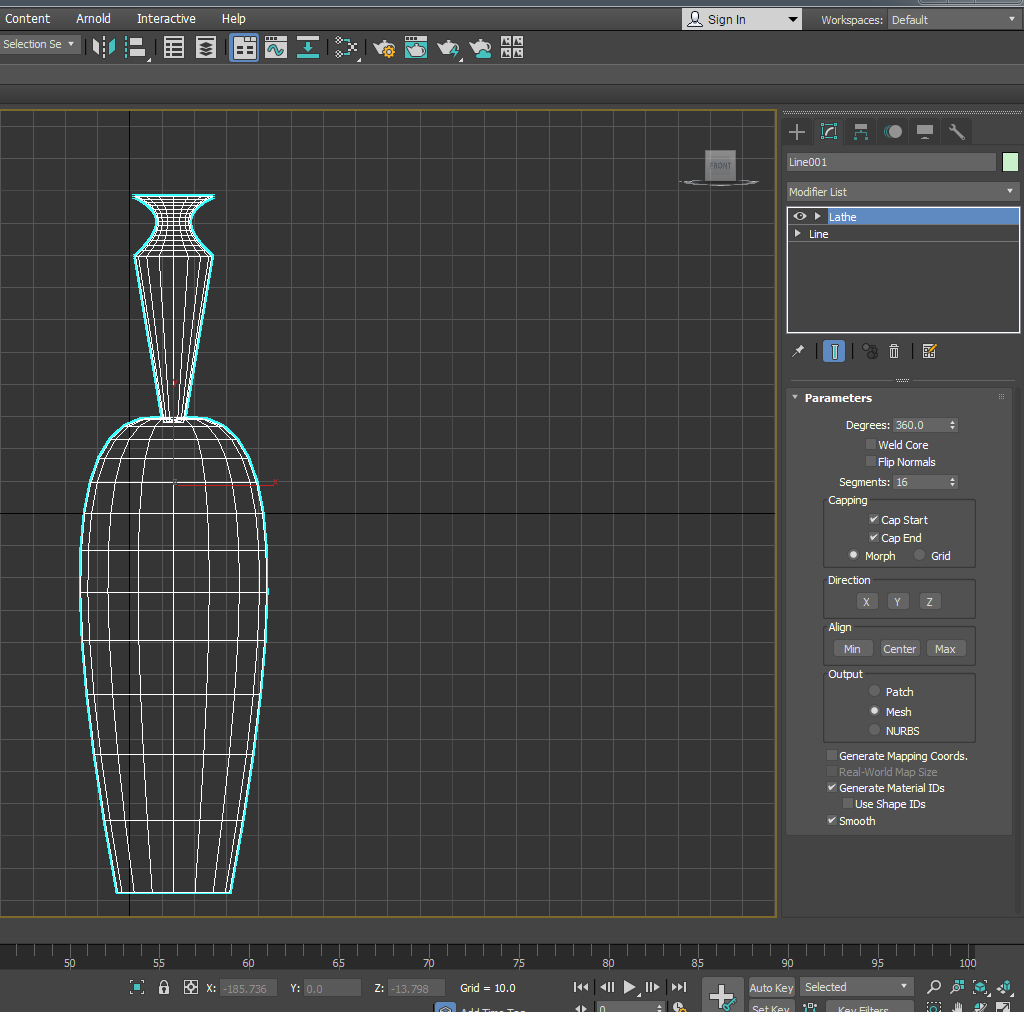
Task: Open the Curve Editor from toolbar
Action: [276, 47]
